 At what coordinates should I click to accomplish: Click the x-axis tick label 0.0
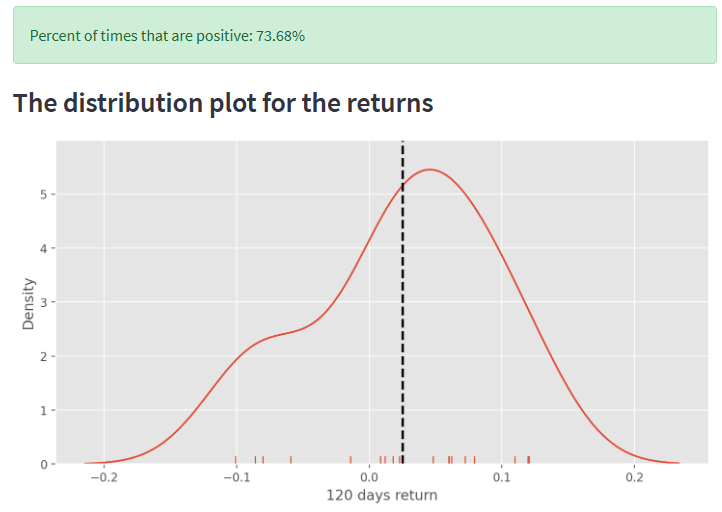pyautogui.click(x=368, y=478)
